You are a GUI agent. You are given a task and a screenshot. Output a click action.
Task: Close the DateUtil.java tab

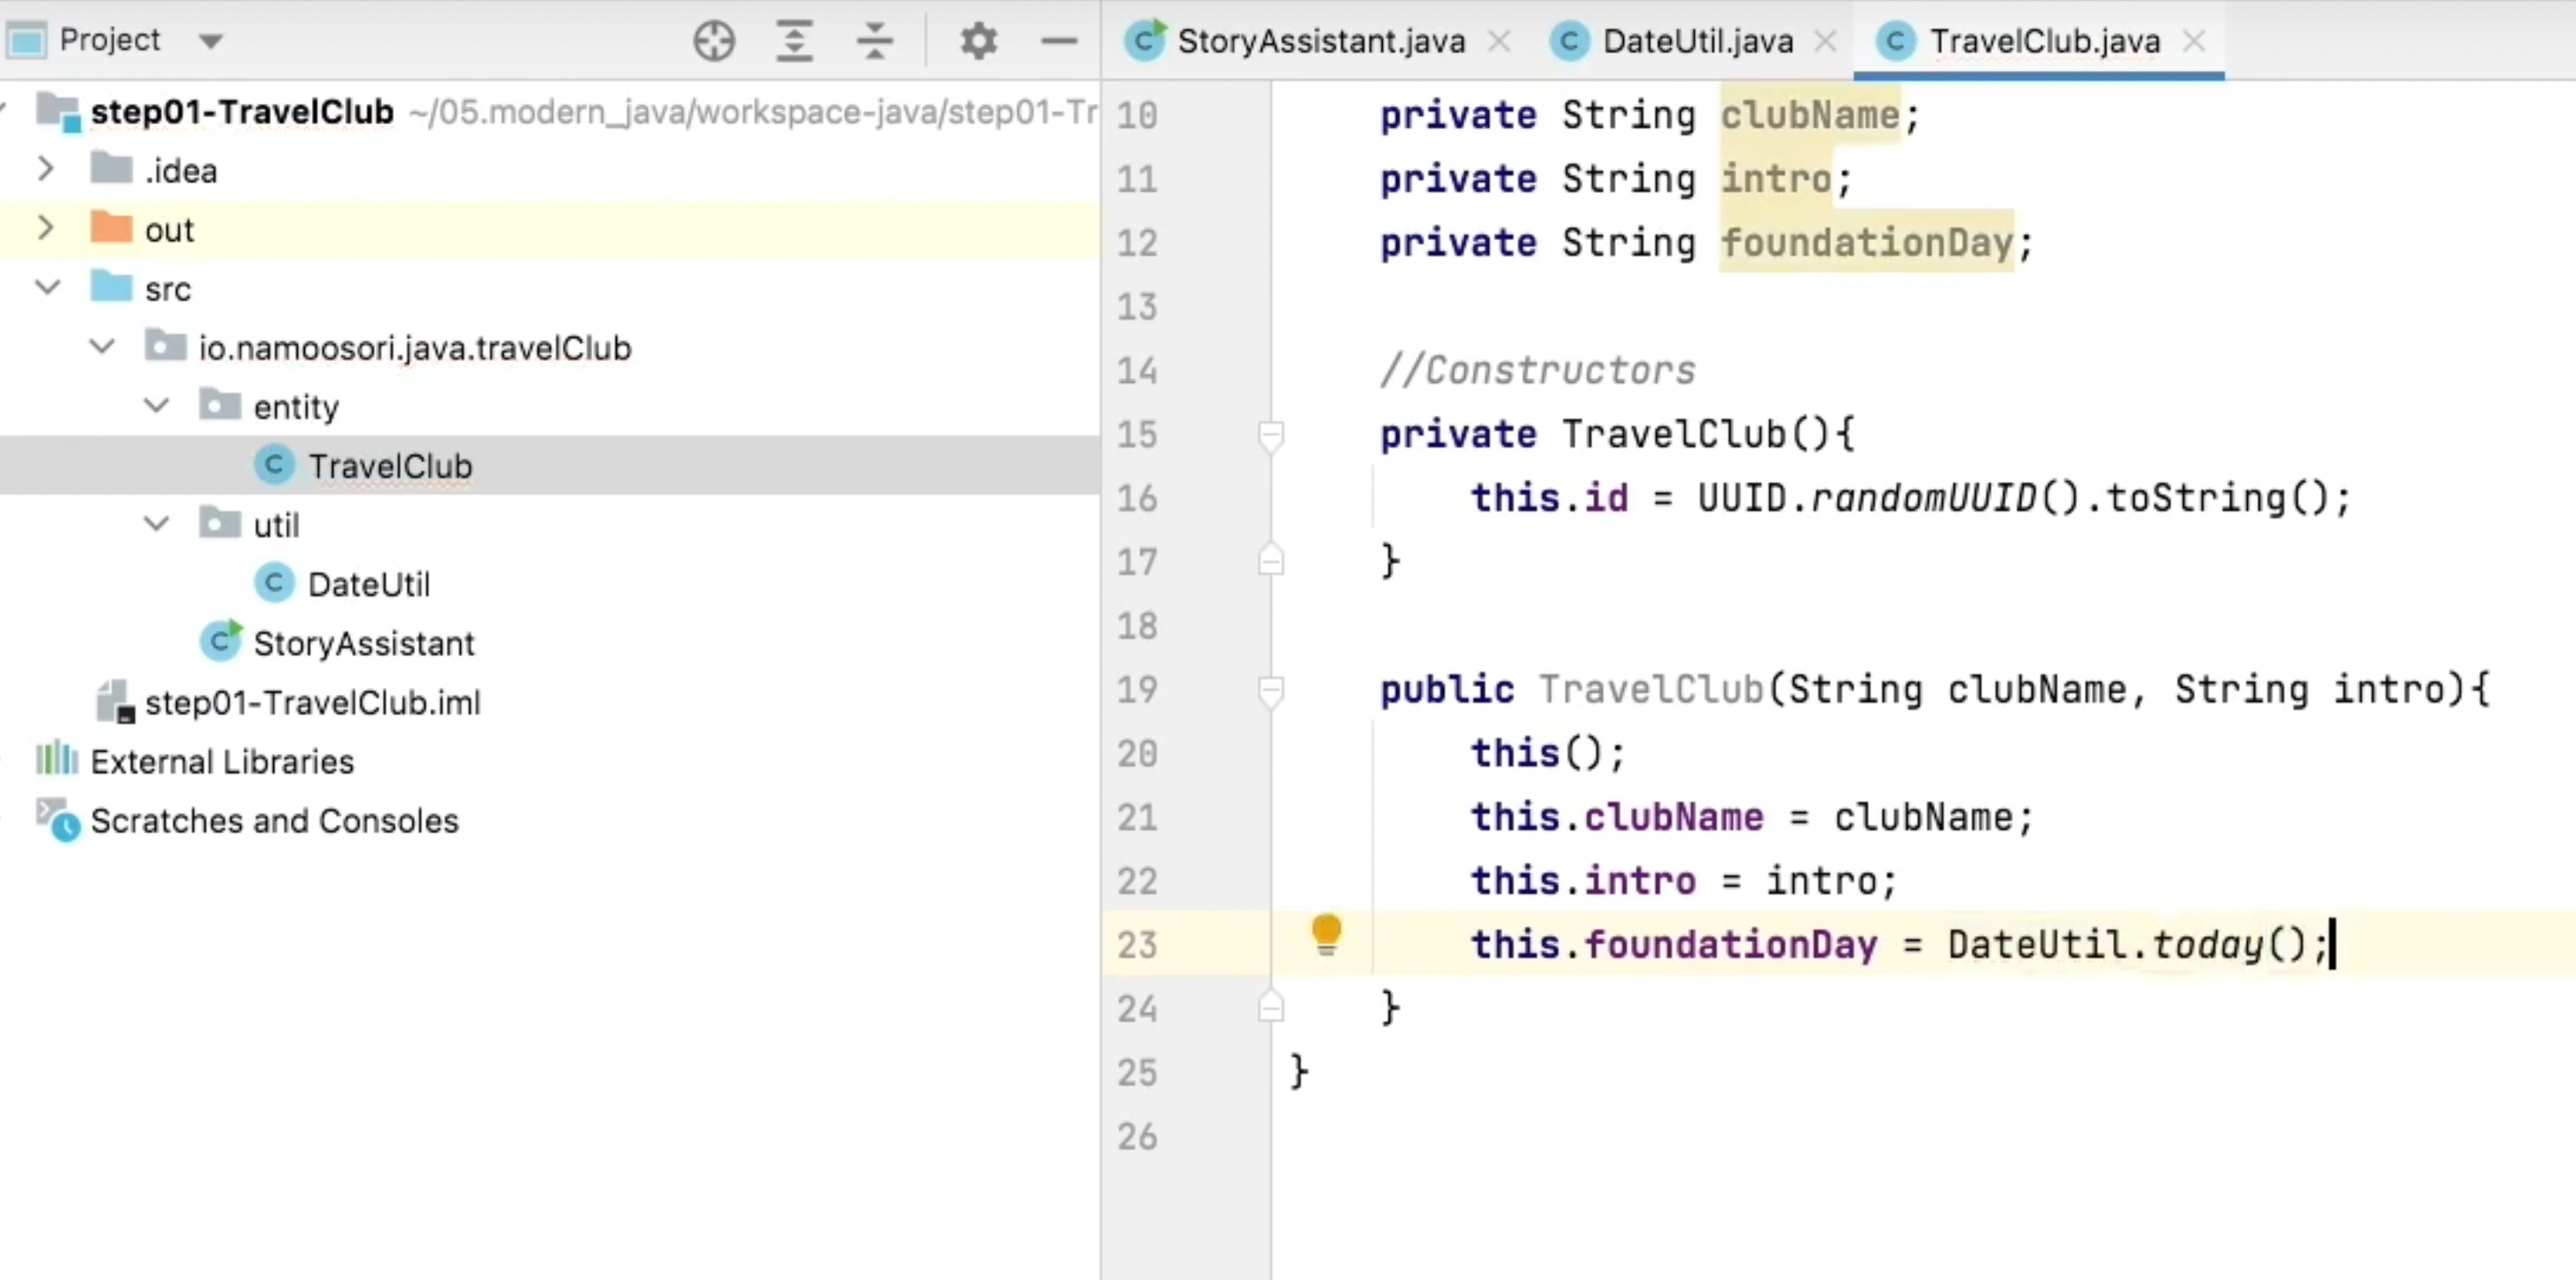[1825, 41]
